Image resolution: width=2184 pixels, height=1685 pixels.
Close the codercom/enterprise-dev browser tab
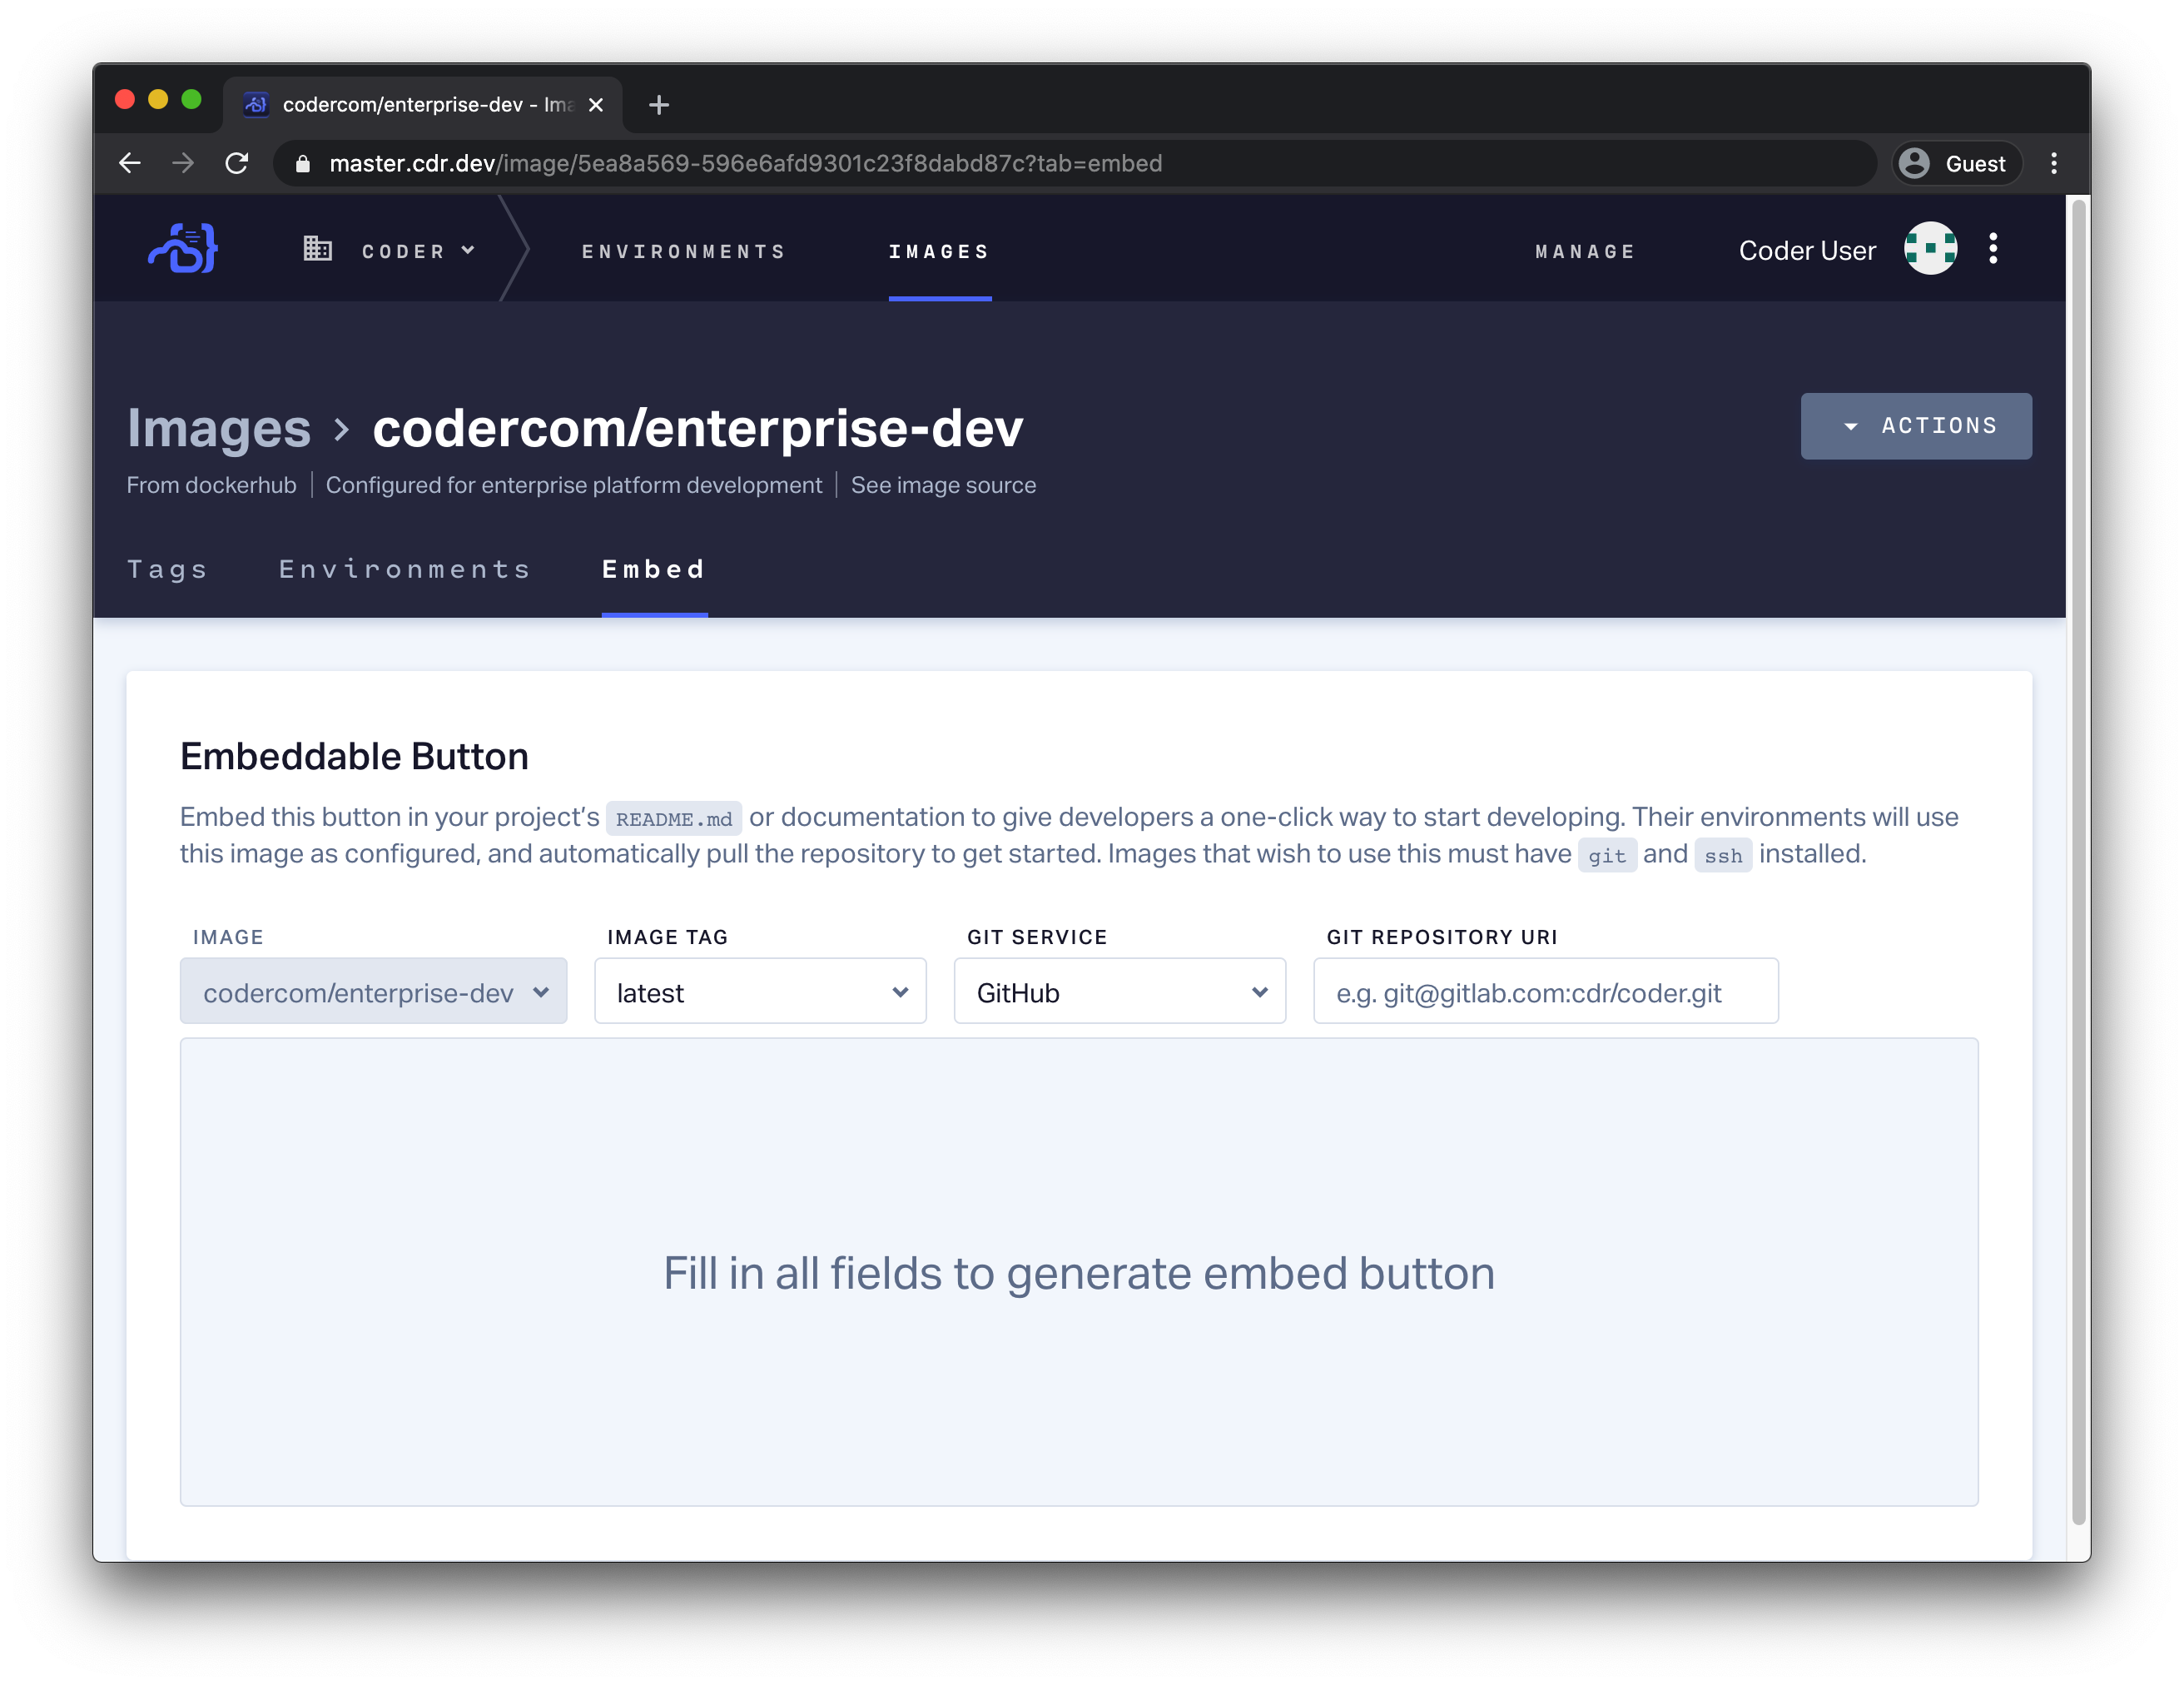(596, 104)
